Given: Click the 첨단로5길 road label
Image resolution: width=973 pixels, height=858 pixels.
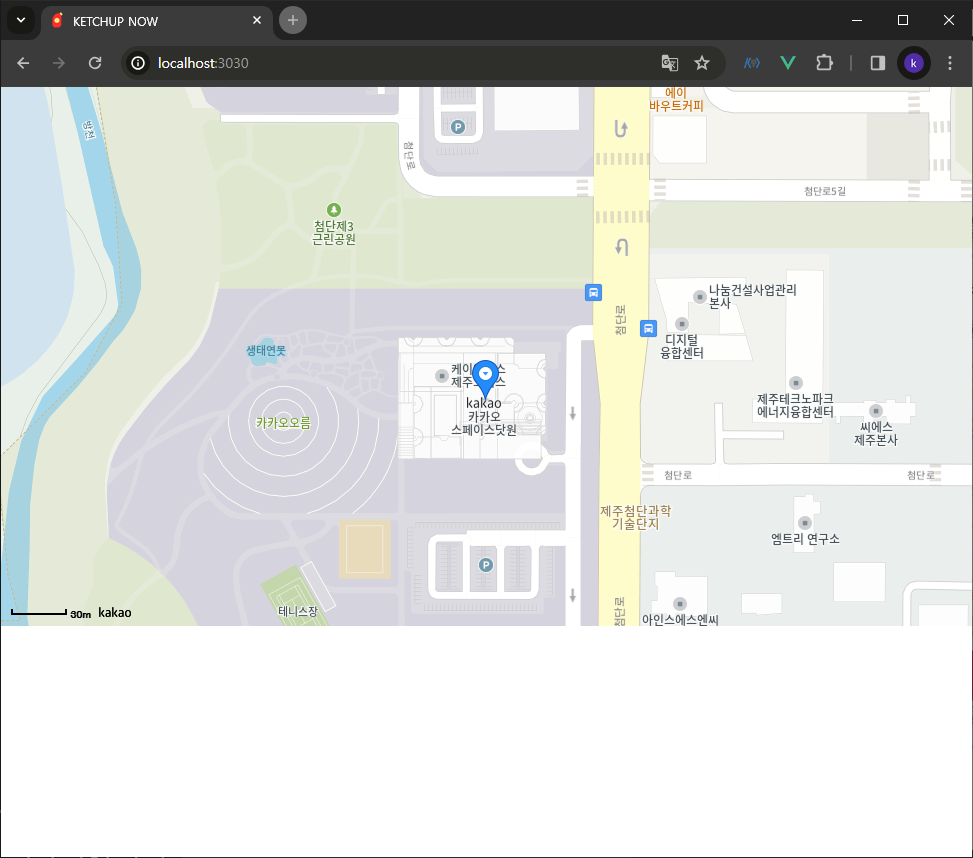Looking at the screenshot, I should (x=825, y=191).
